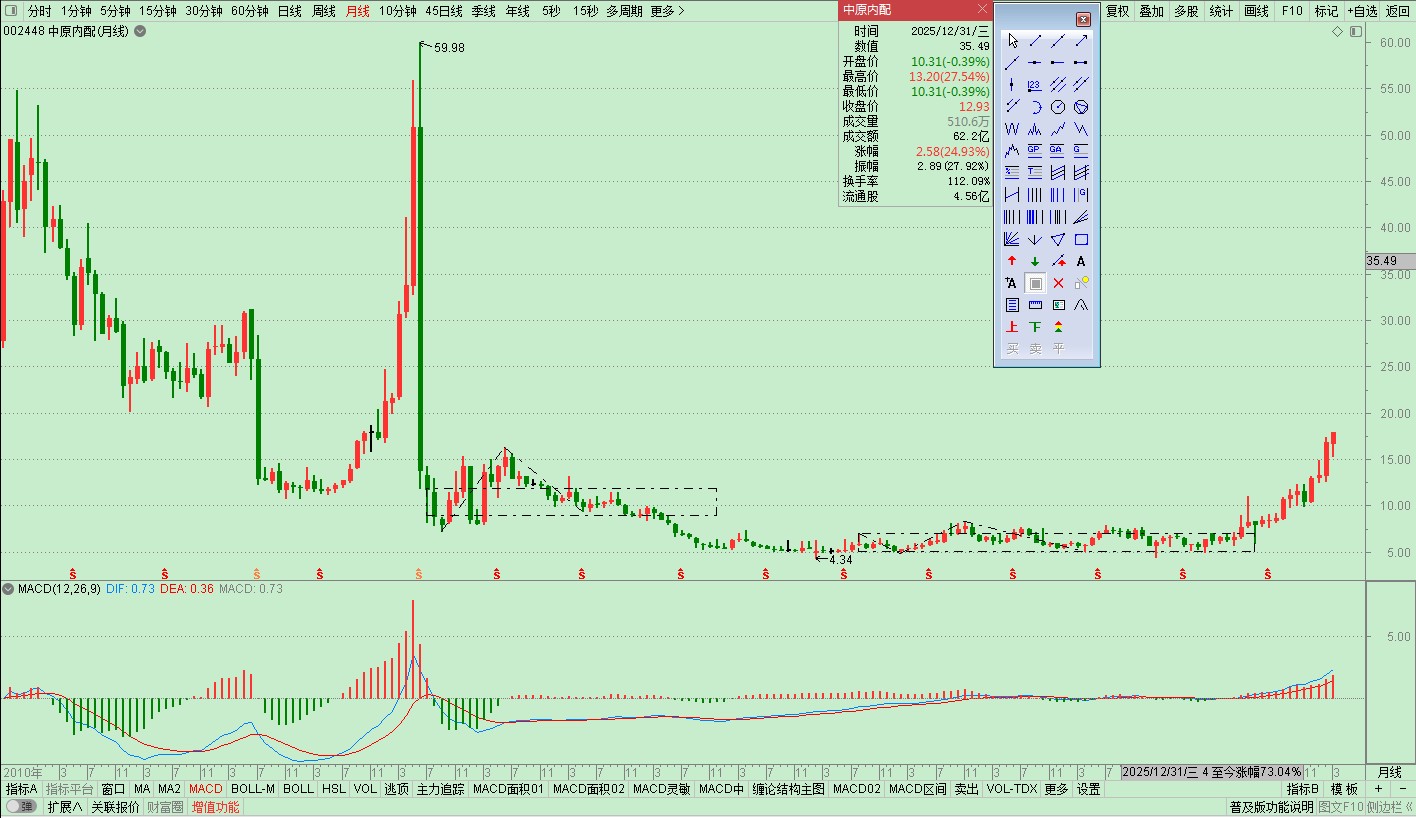Place a red up arrow marker

1012,261
